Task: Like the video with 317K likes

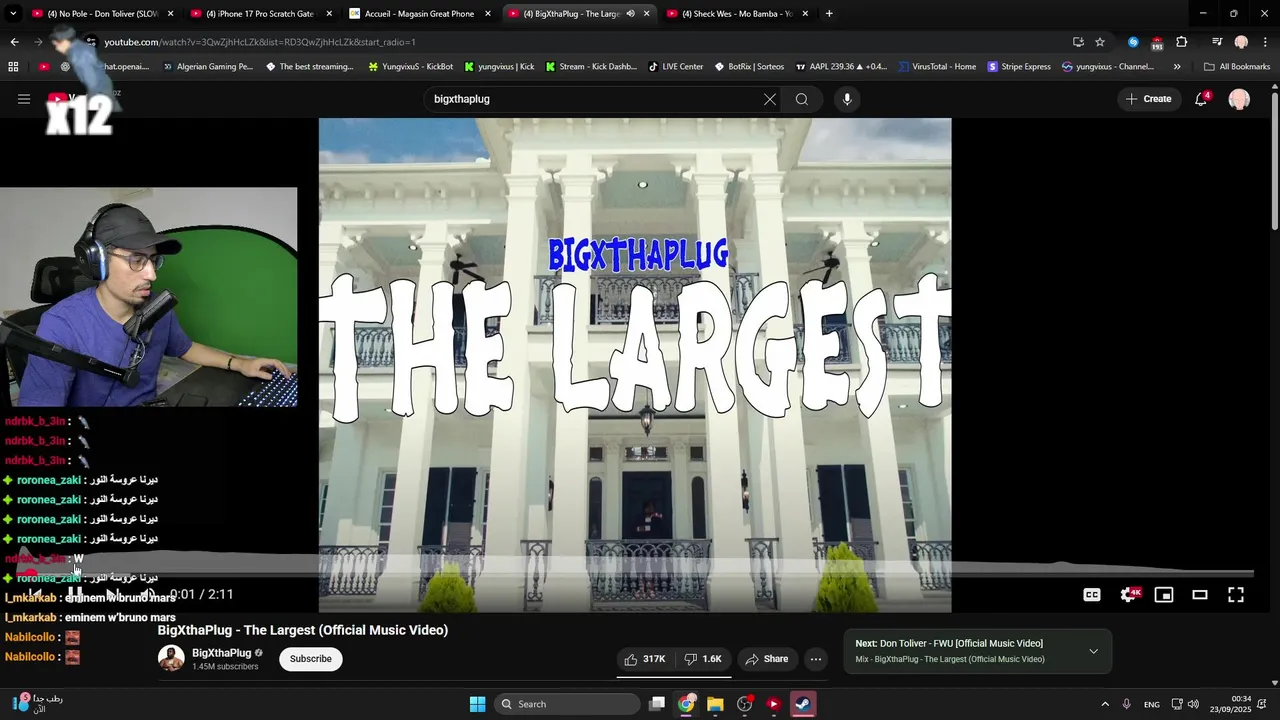Action: [645, 659]
